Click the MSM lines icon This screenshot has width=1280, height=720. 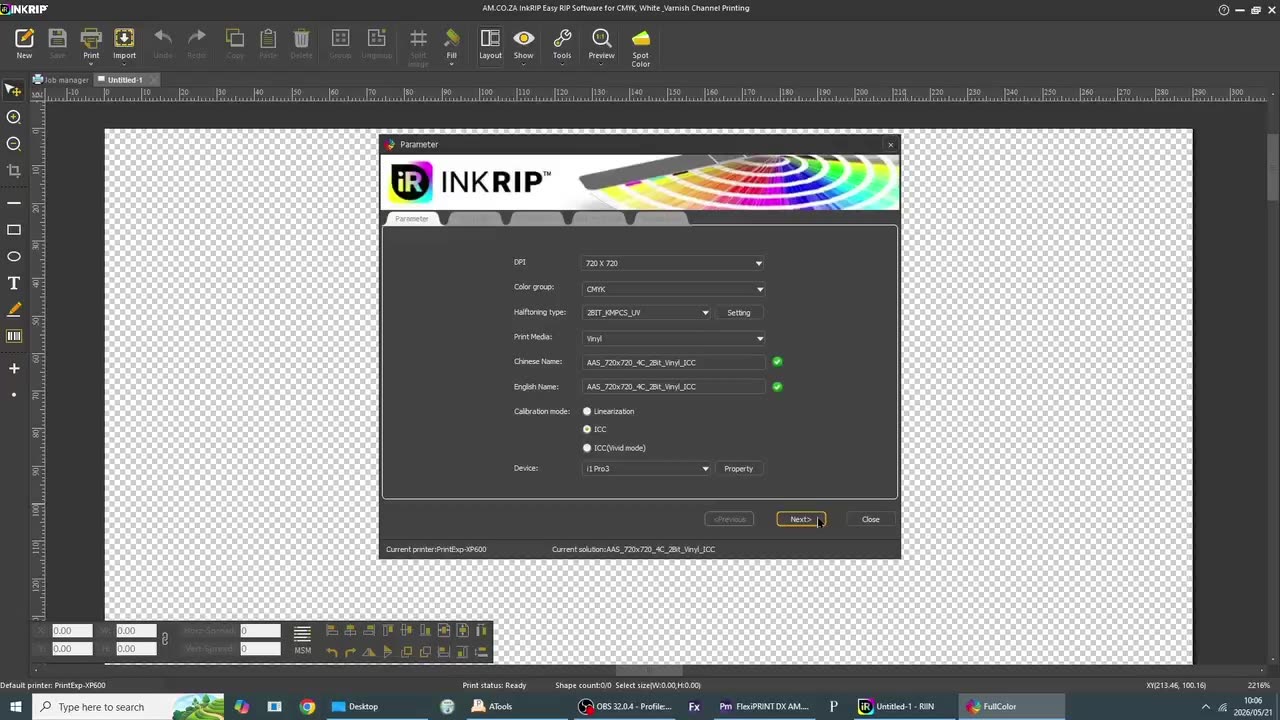click(302, 640)
